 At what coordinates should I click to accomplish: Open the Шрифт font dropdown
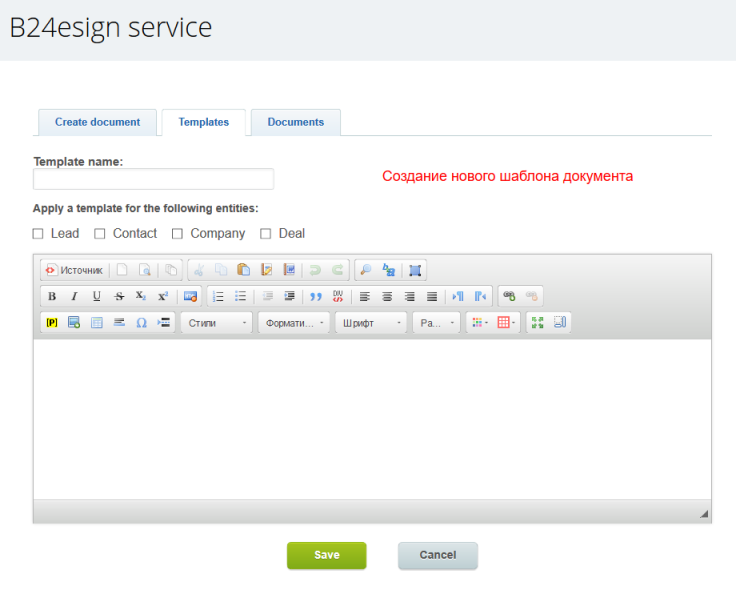click(x=371, y=323)
